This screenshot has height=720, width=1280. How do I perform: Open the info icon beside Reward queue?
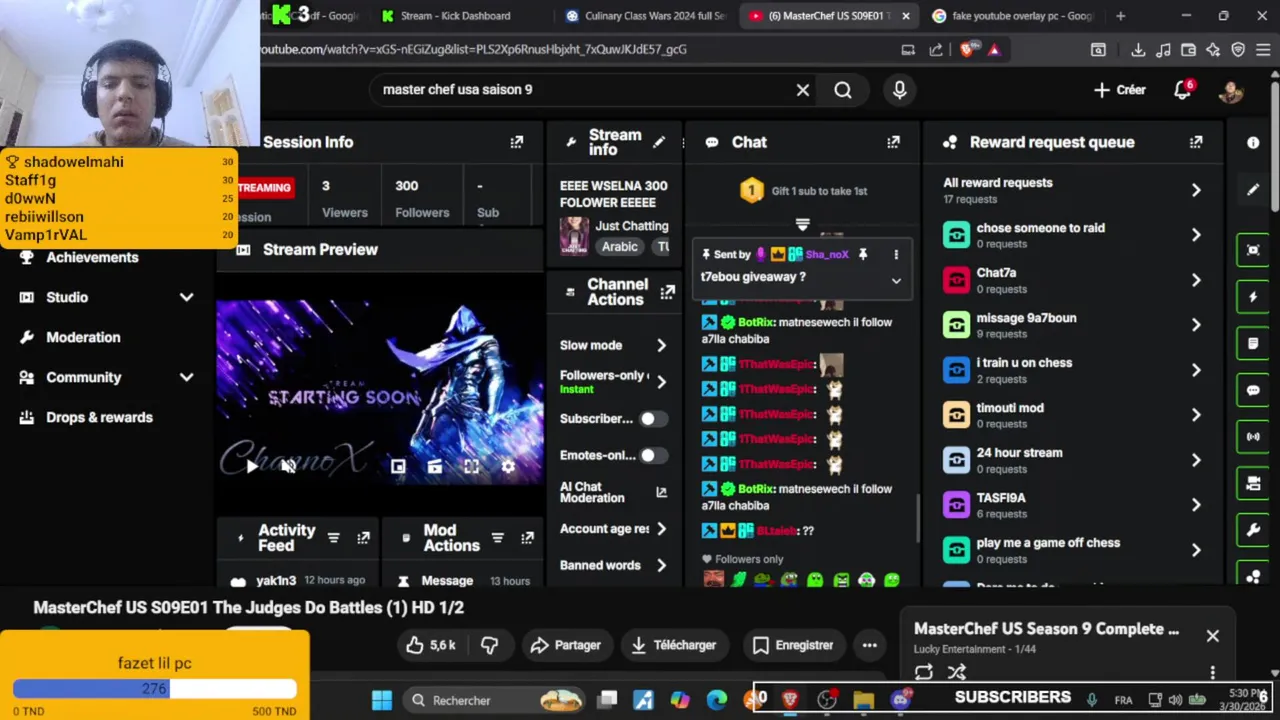1253,142
